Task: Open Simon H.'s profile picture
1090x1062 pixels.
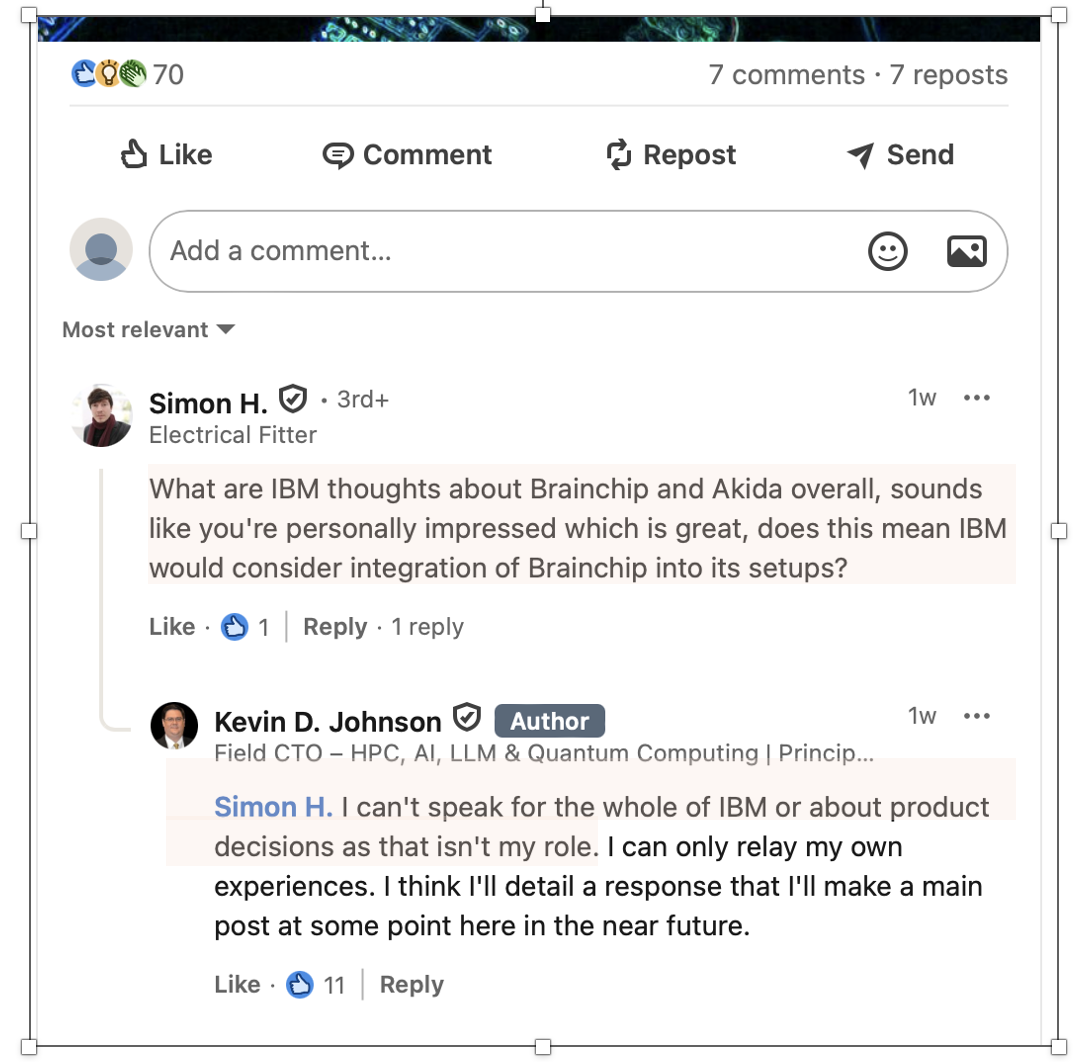Action: (102, 415)
